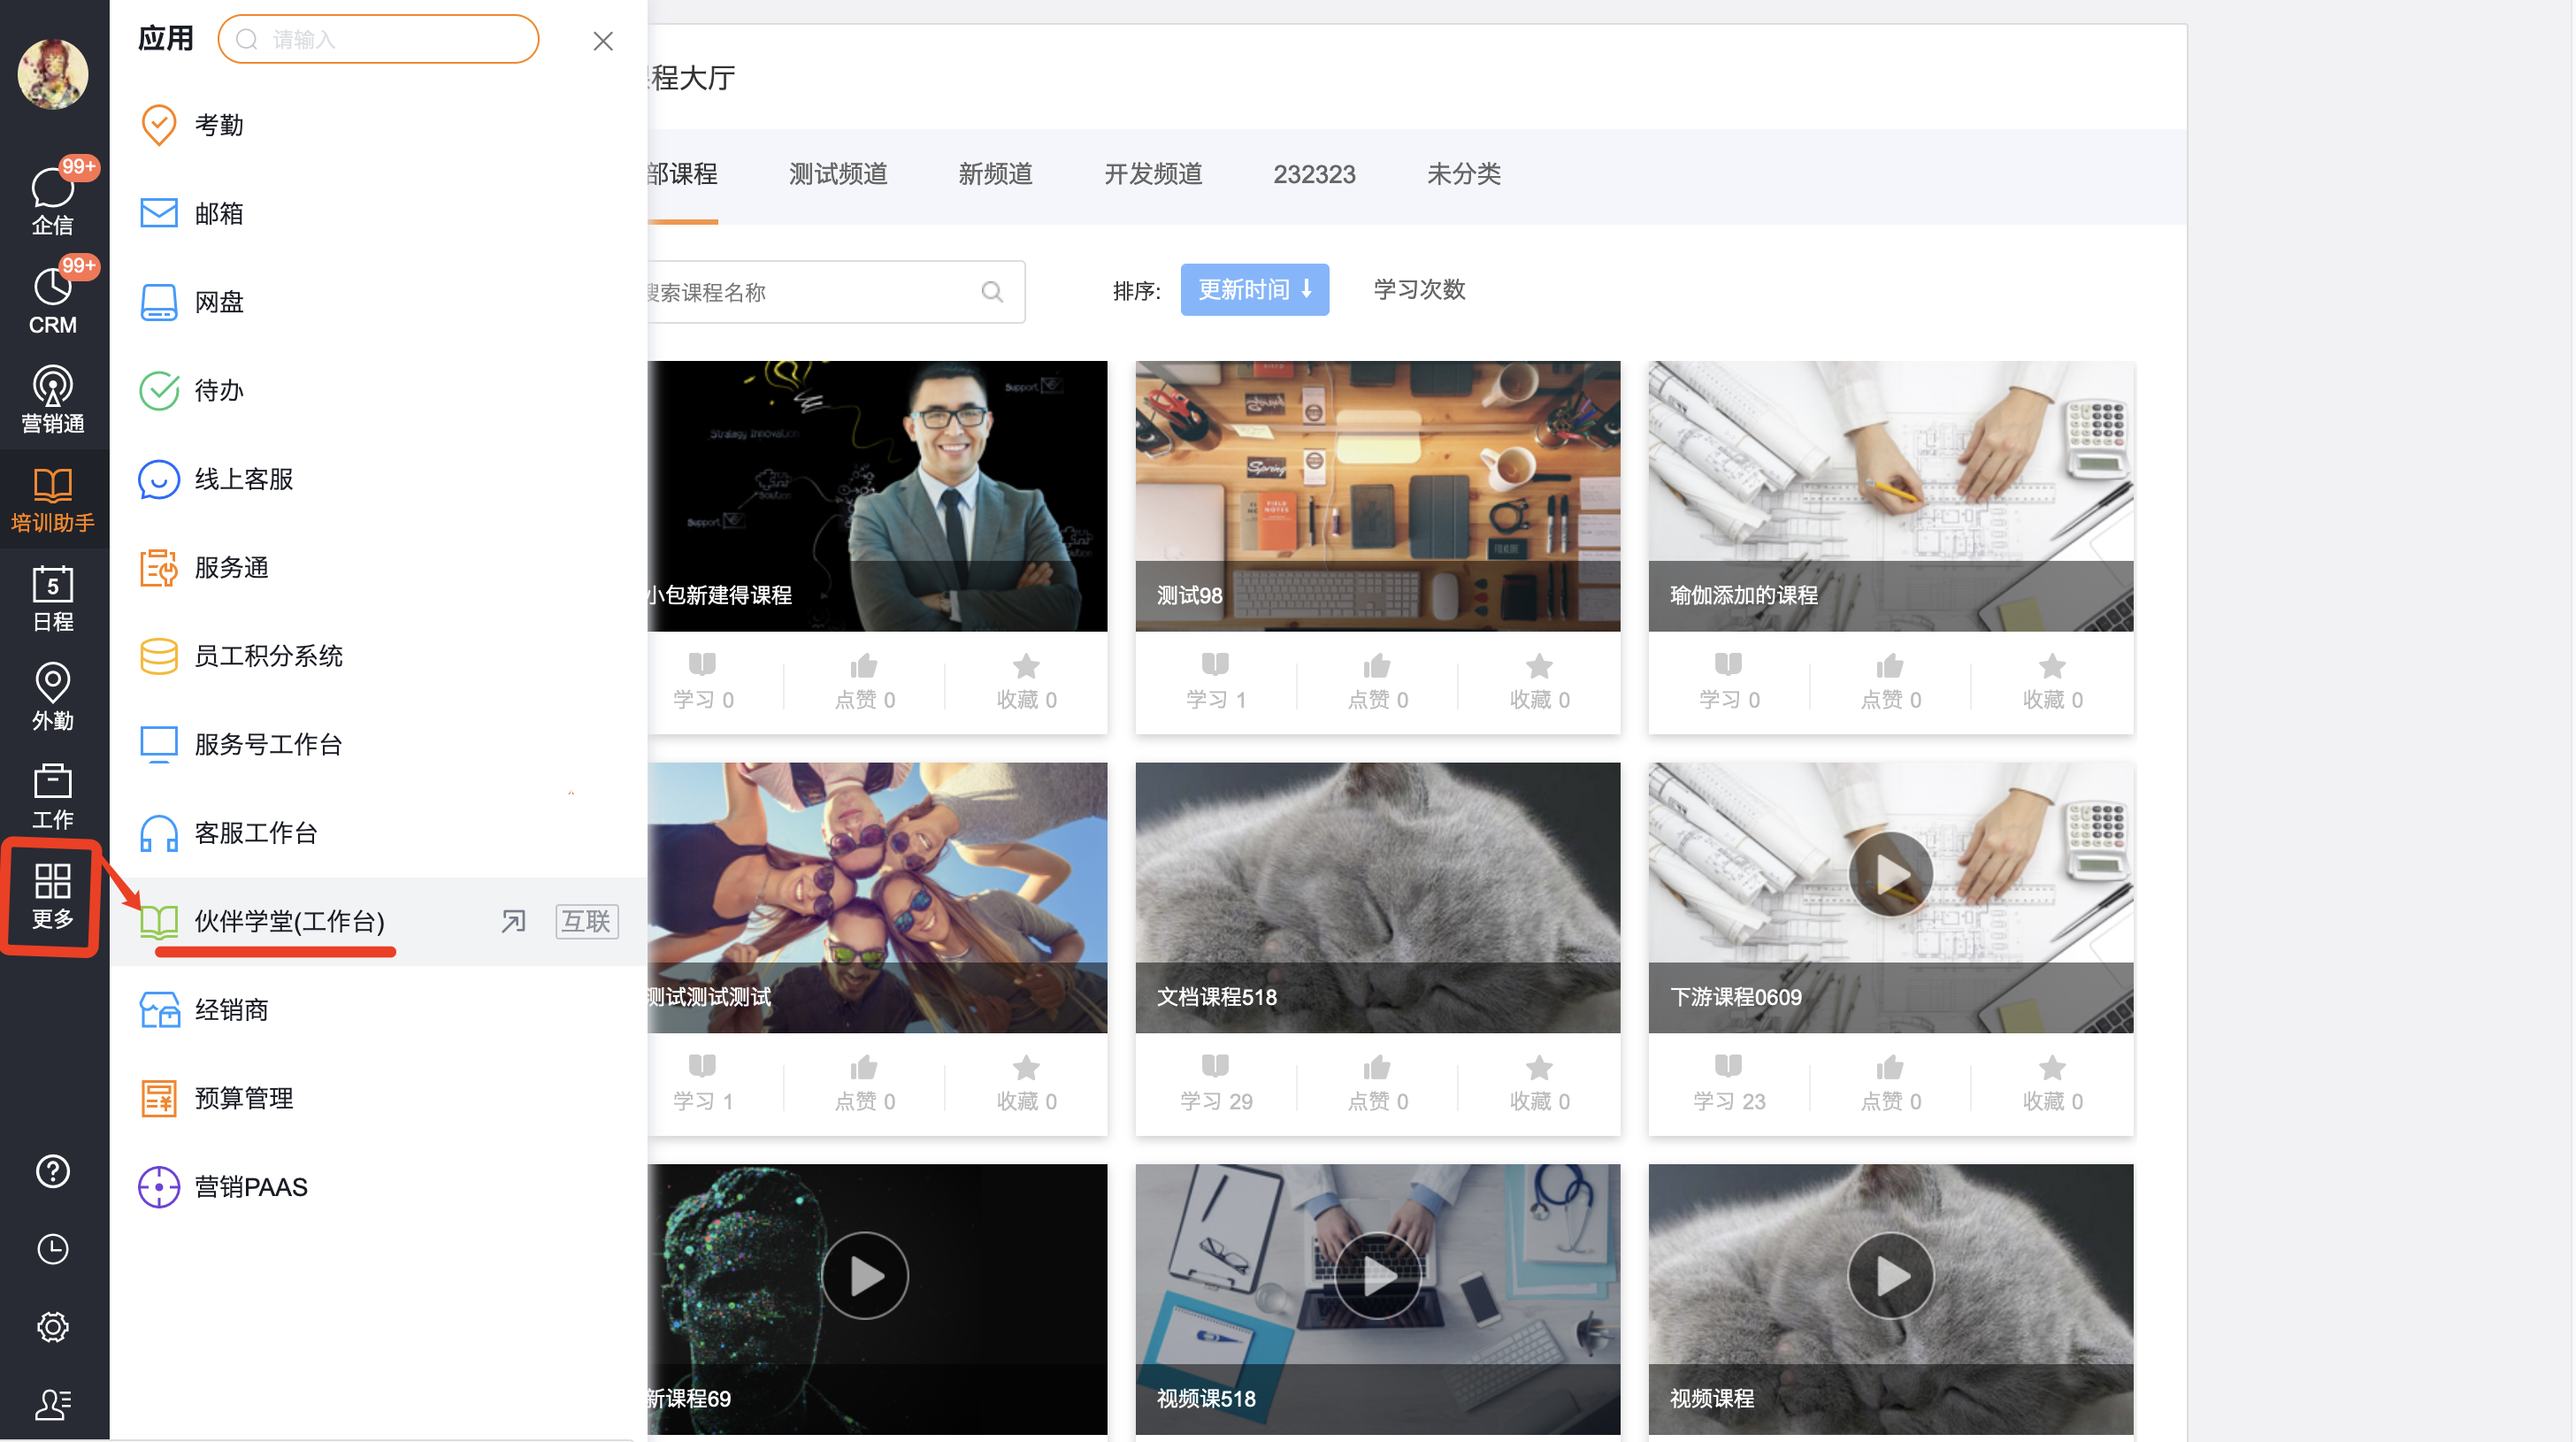Switch to the 未分类 tab

point(1464,174)
